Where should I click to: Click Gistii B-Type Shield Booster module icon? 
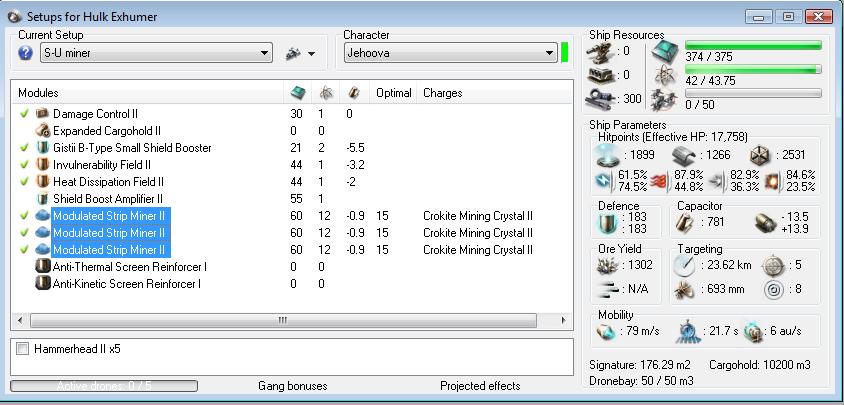coord(43,148)
